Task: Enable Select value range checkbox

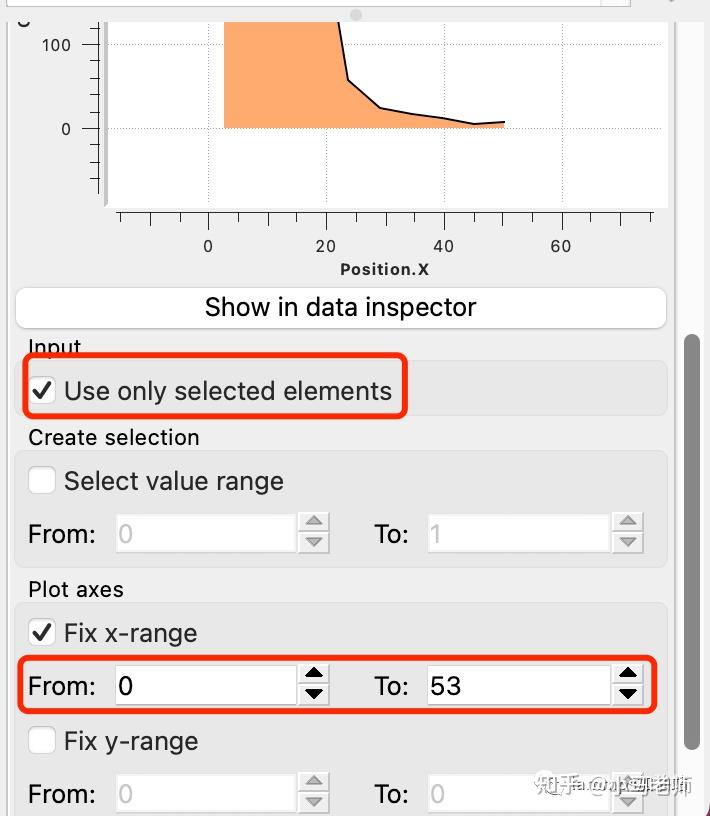Action: 42,481
